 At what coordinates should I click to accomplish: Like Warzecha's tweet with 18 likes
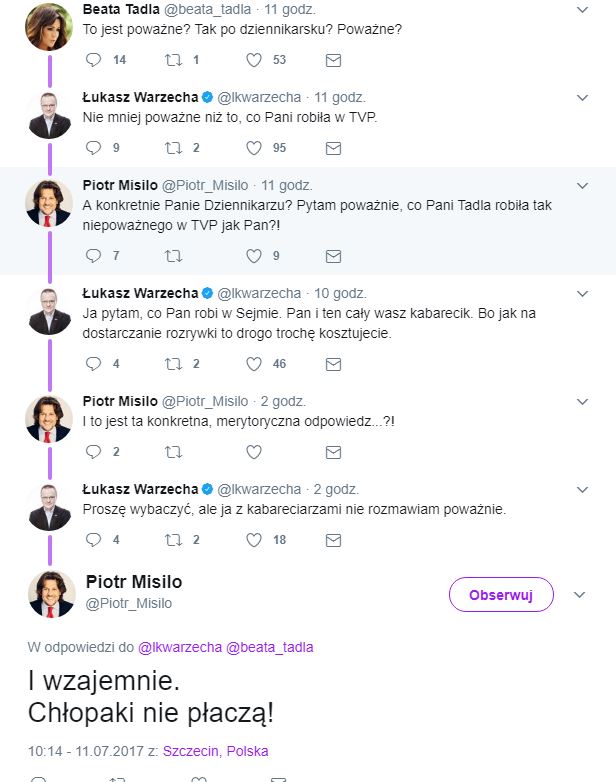[254, 540]
